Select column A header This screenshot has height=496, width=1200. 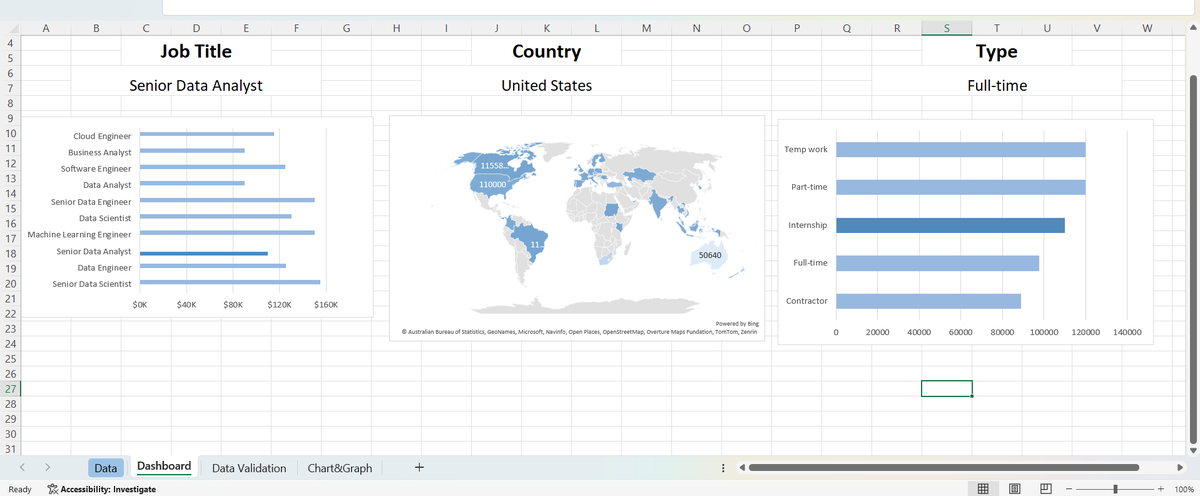pyautogui.click(x=46, y=29)
